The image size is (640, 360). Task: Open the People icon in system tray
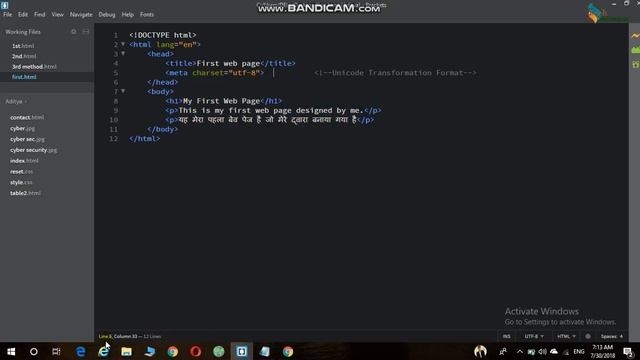[x=503, y=351]
